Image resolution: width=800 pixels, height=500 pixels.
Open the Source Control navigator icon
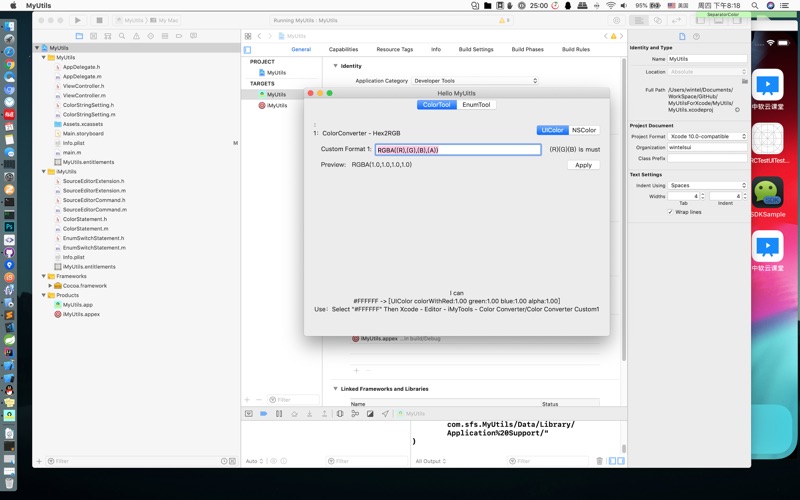coord(93,36)
